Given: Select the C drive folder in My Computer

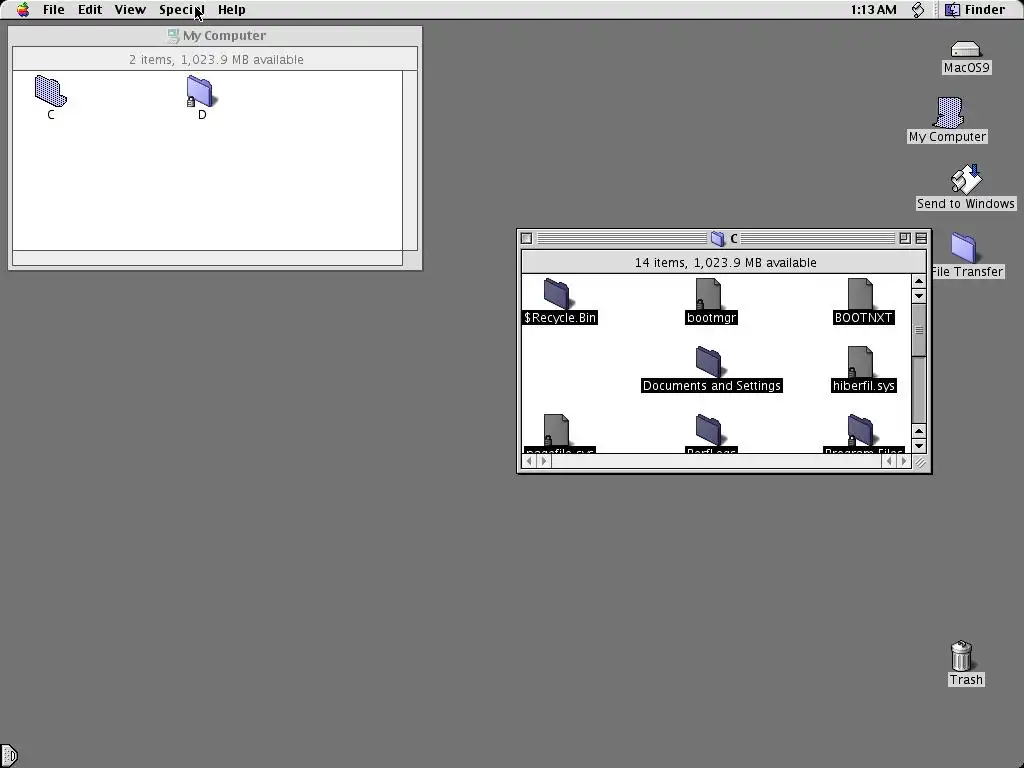Looking at the screenshot, I should [51, 91].
